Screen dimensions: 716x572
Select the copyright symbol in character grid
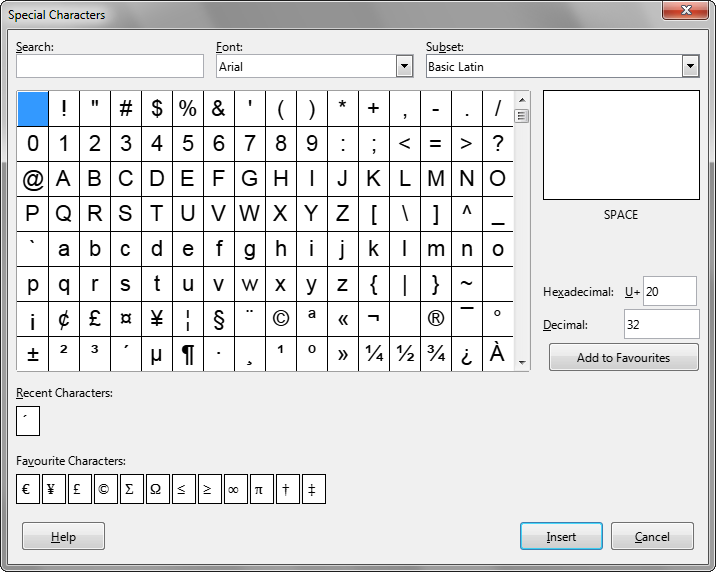pyautogui.click(x=281, y=319)
